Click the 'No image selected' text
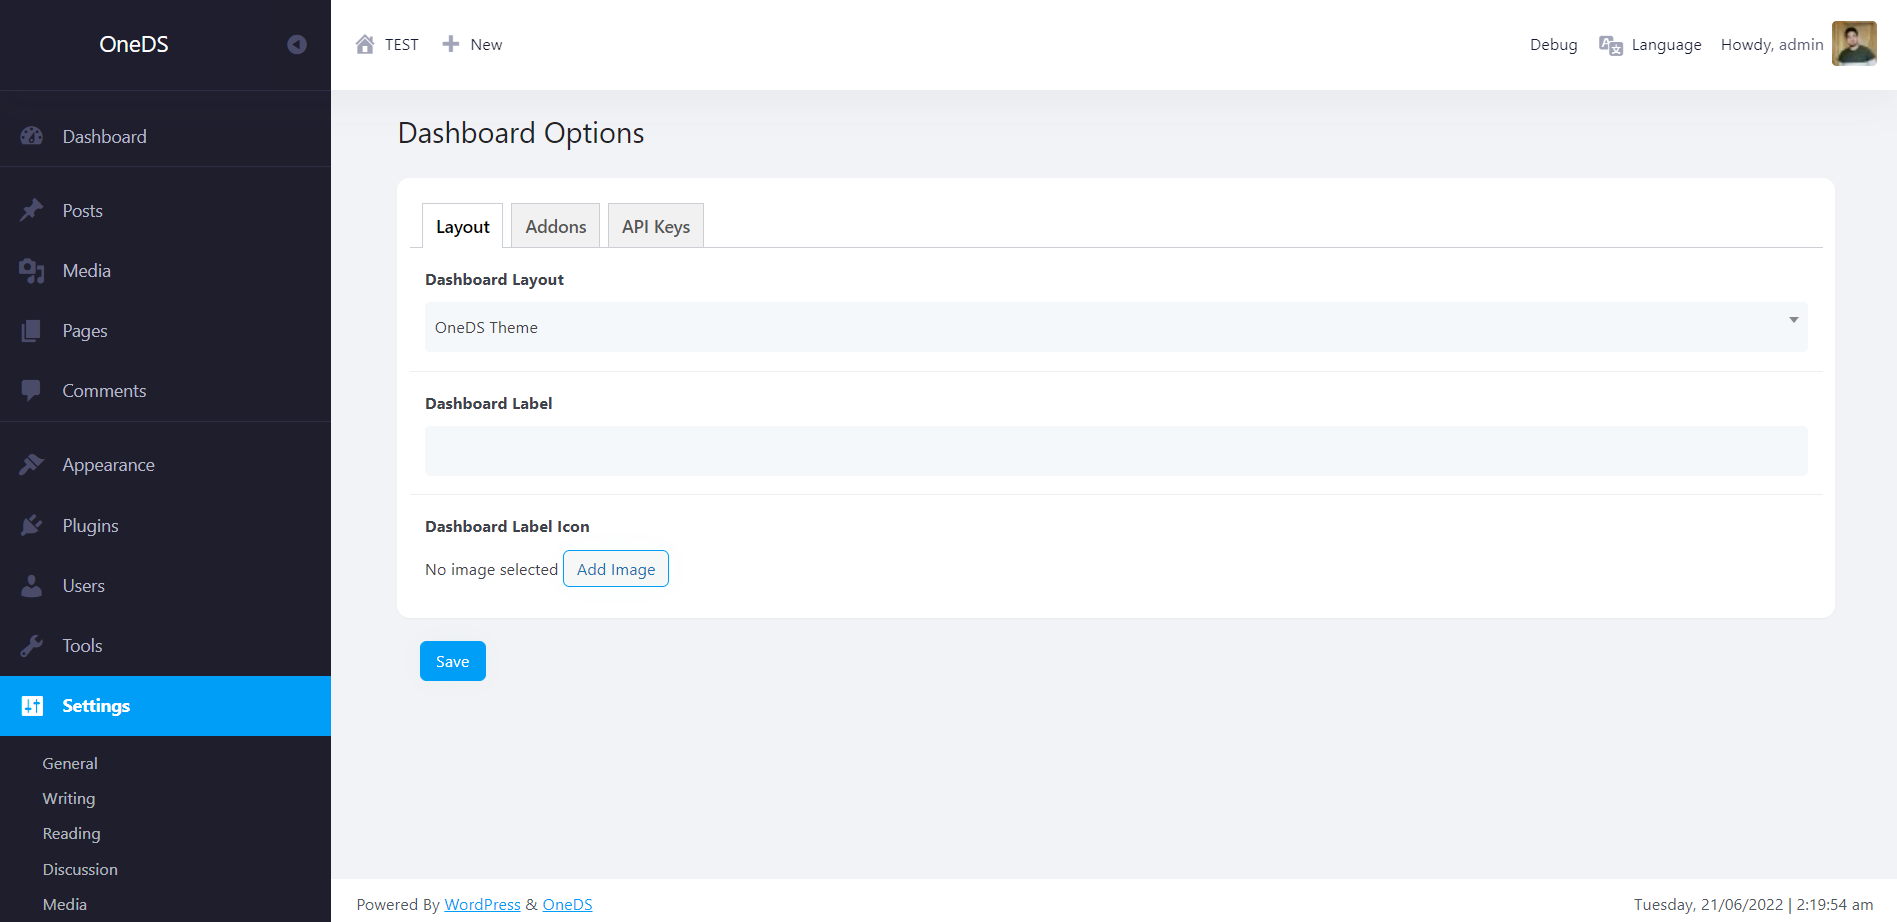This screenshot has height=922, width=1897. (x=491, y=569)
